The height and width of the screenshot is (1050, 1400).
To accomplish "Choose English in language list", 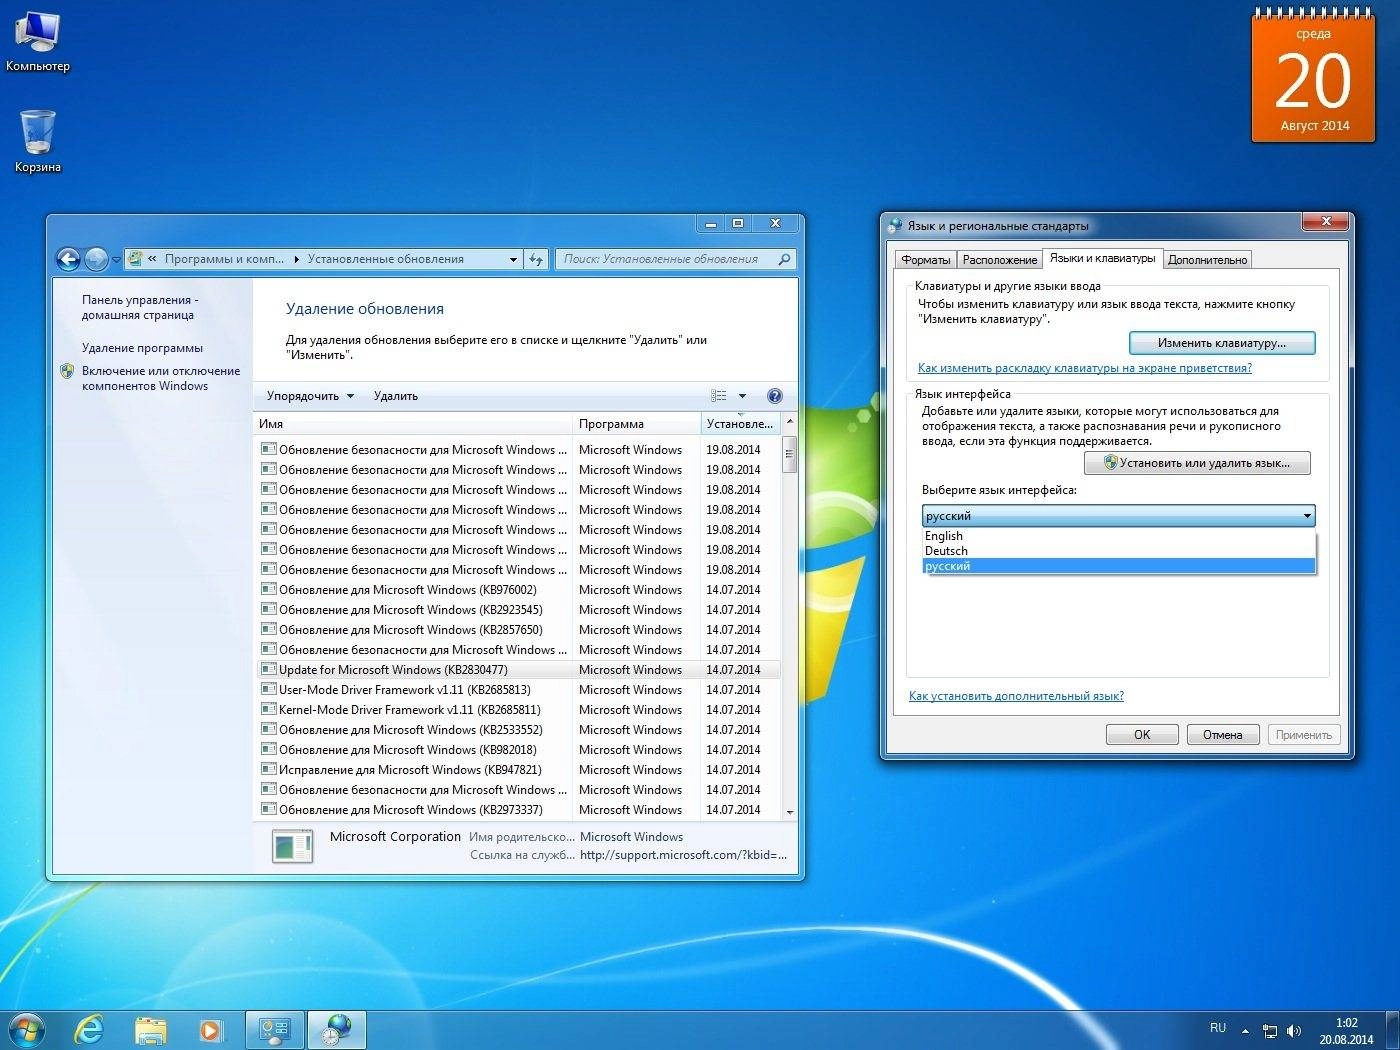I will tap(1118, 536).
